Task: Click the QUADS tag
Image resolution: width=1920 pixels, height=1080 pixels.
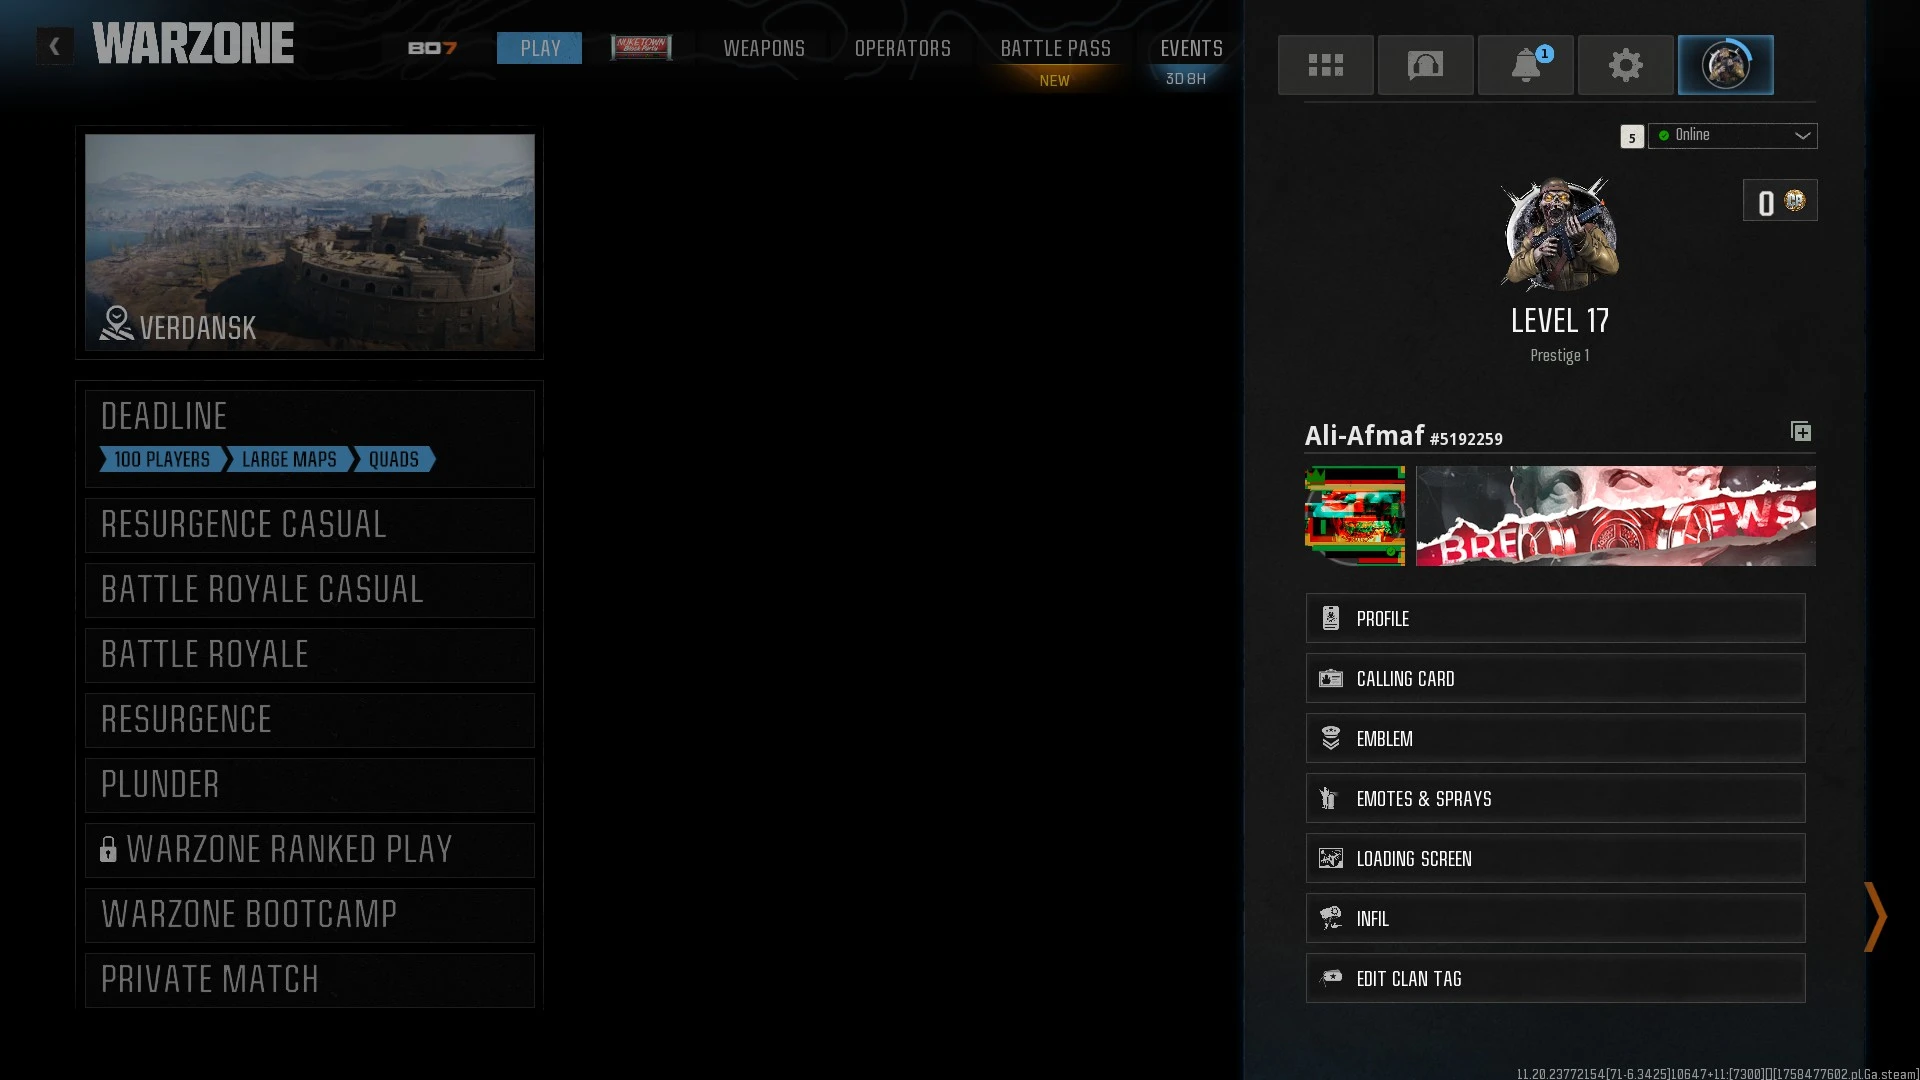Action: tap(394, 459)
